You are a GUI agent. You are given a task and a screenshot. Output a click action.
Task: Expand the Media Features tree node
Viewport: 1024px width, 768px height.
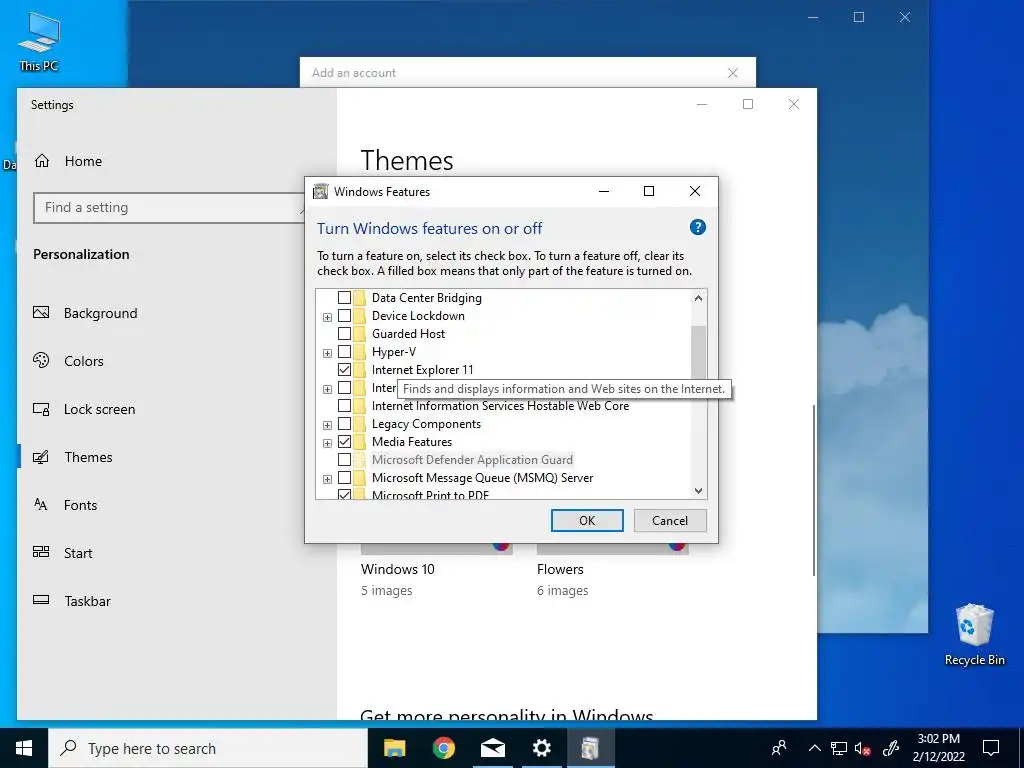(x=327, y=443)
